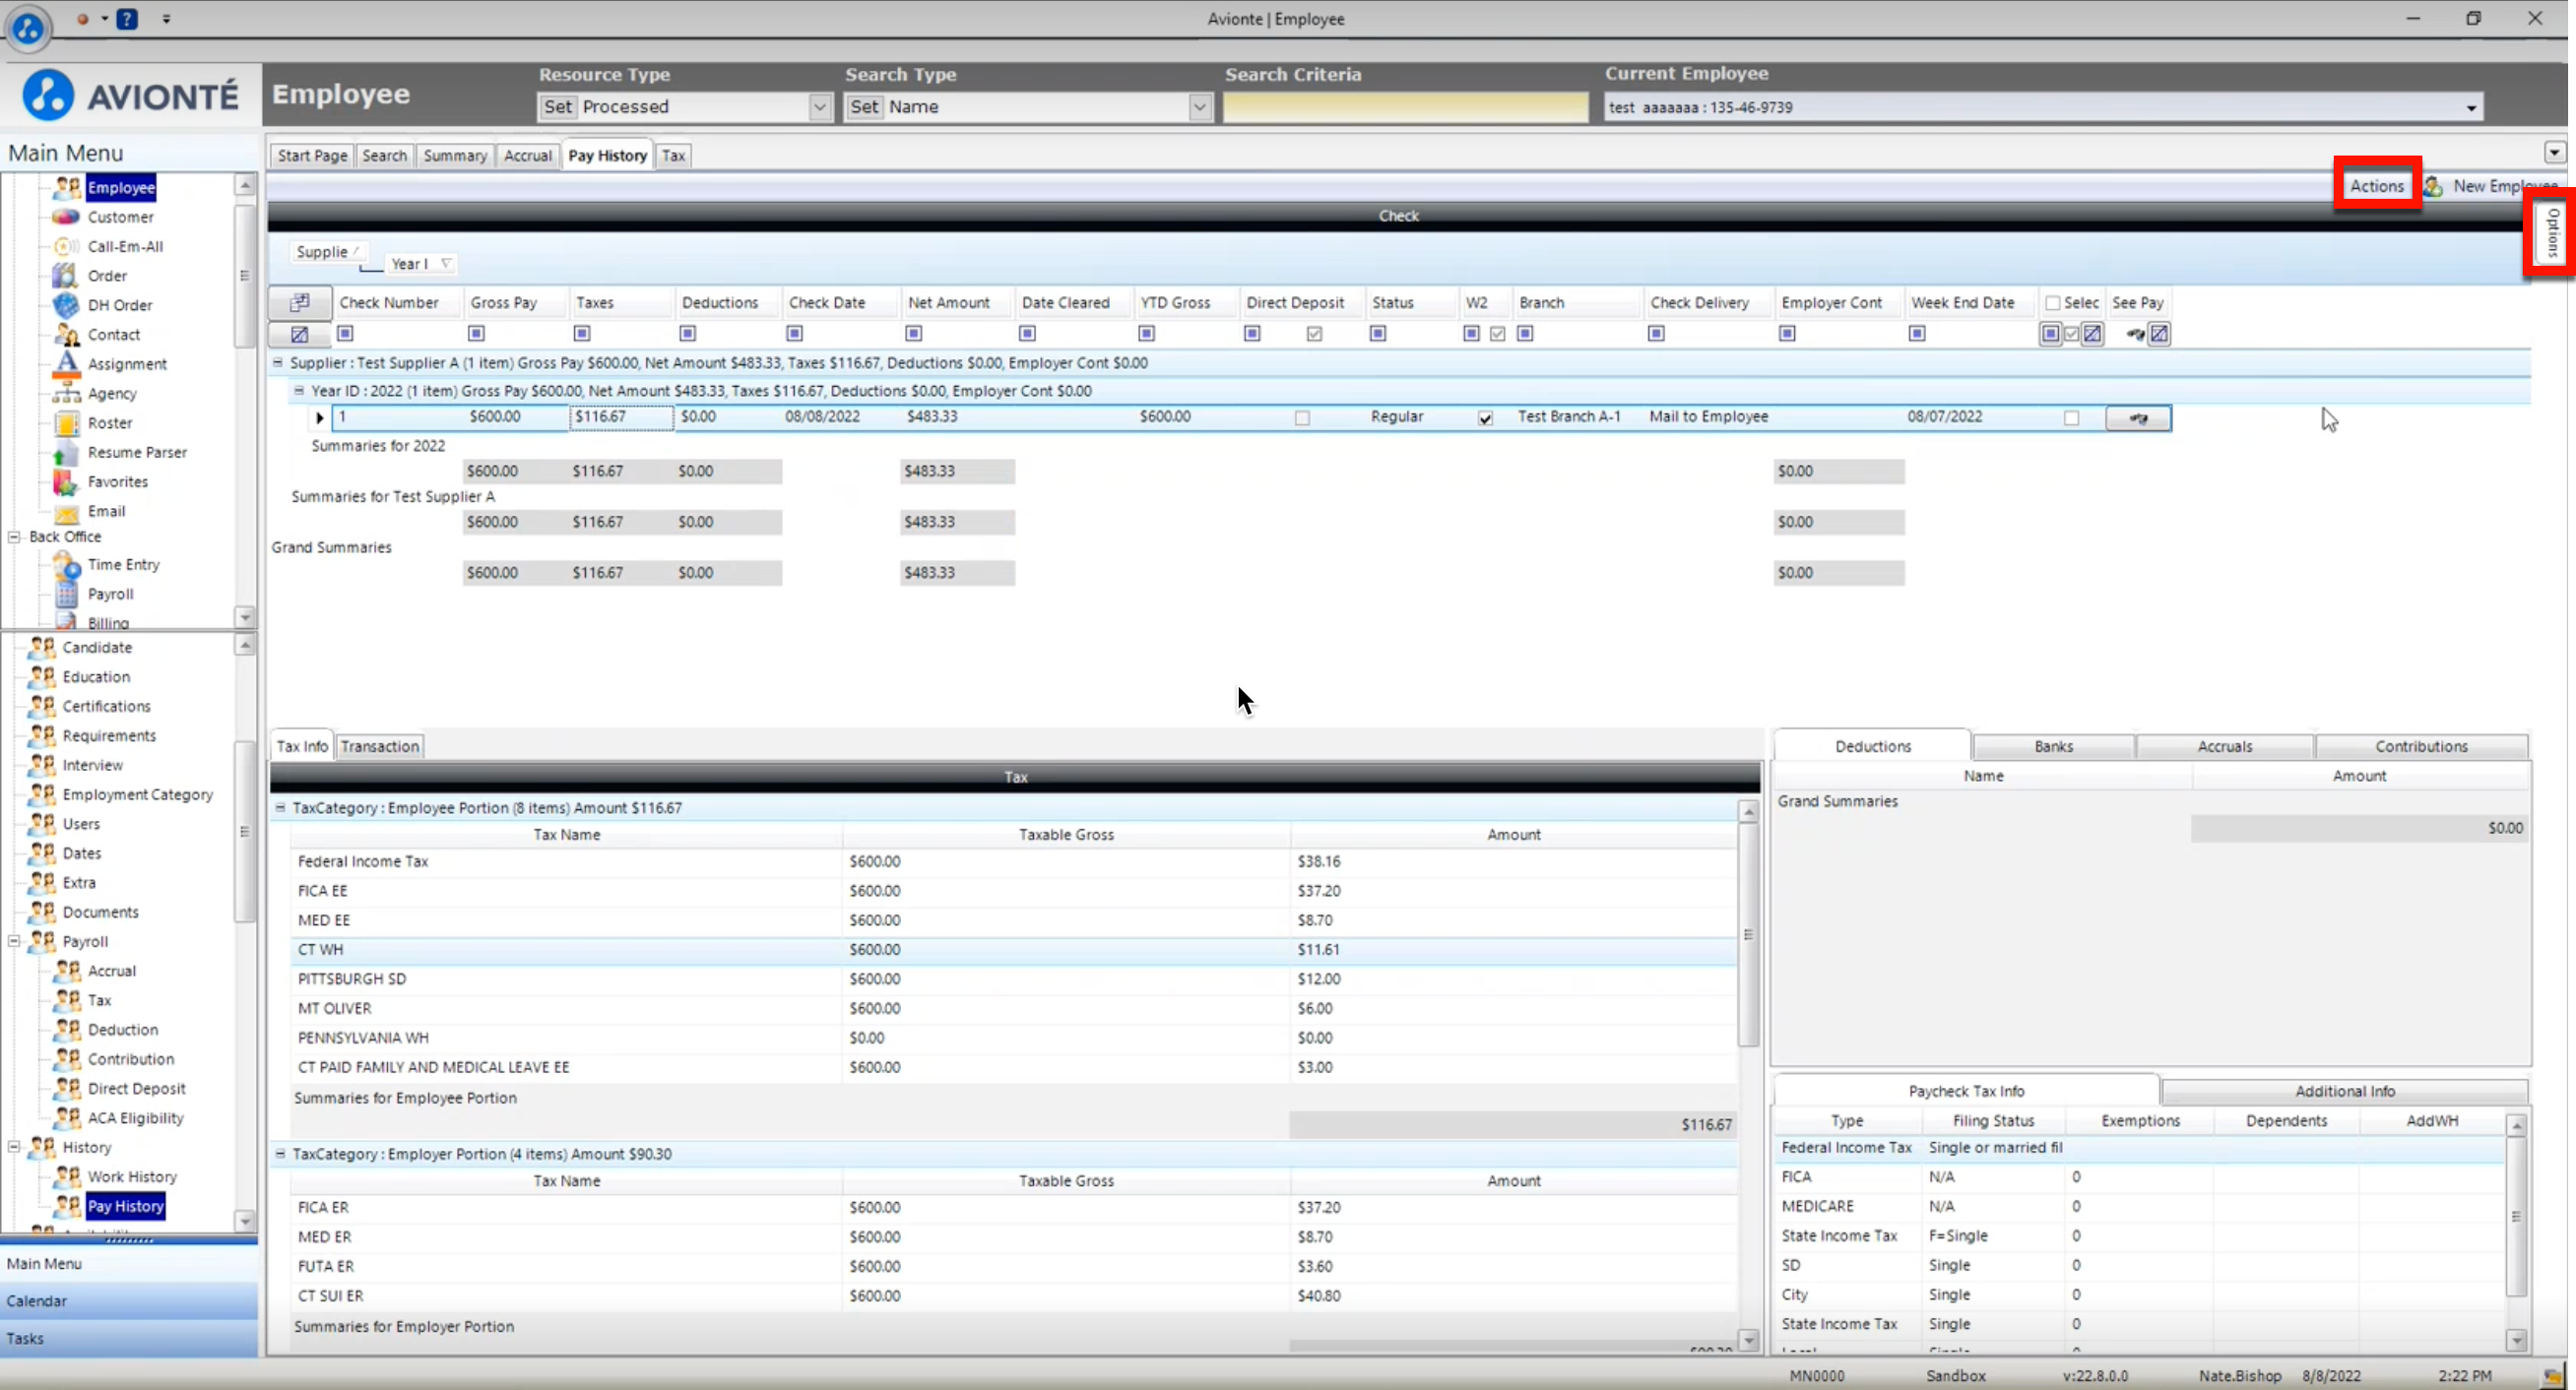Open Documents item in employee tree
Screen dimensions: 2576x1390
(100, 912)
